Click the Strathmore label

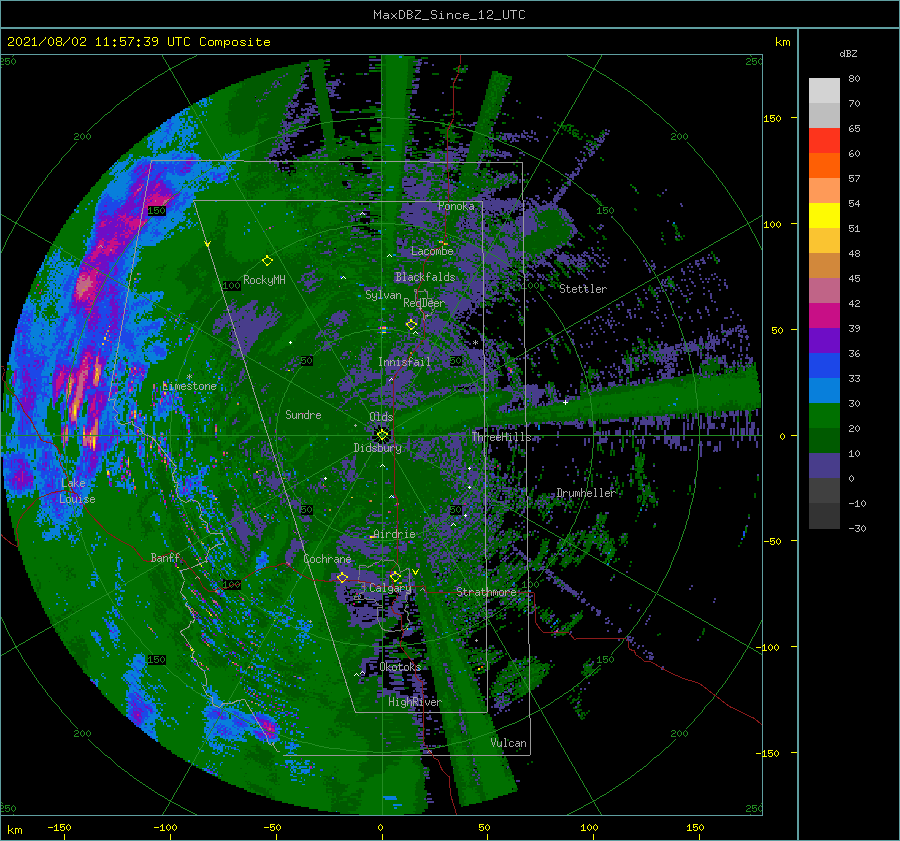point(486,592)
